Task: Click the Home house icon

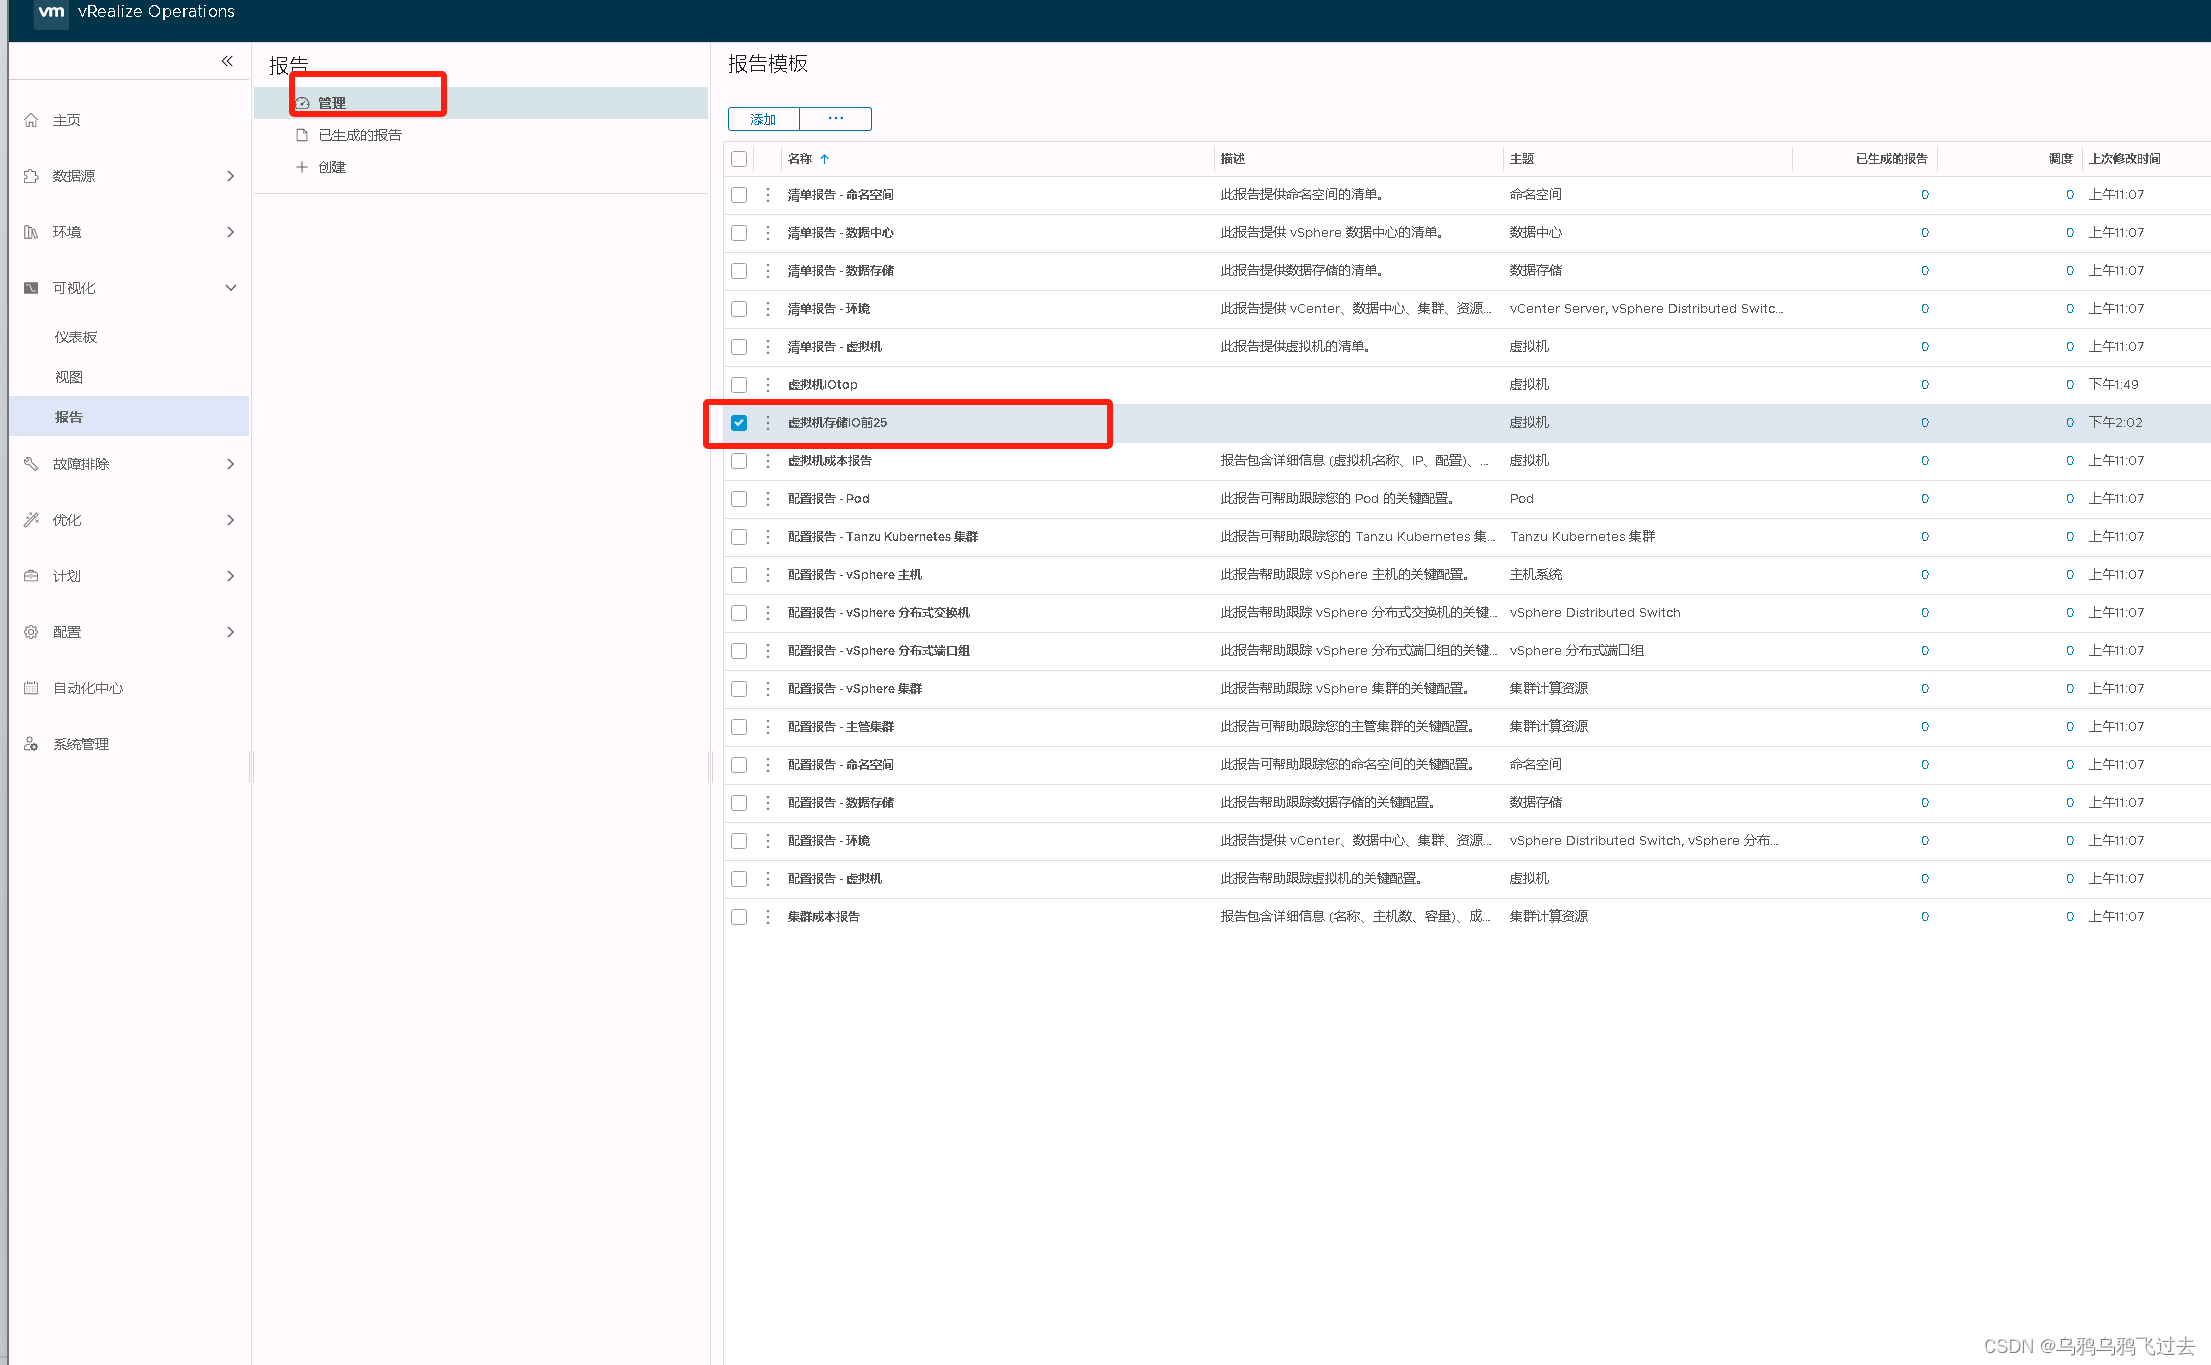Action: pos(31,120)
